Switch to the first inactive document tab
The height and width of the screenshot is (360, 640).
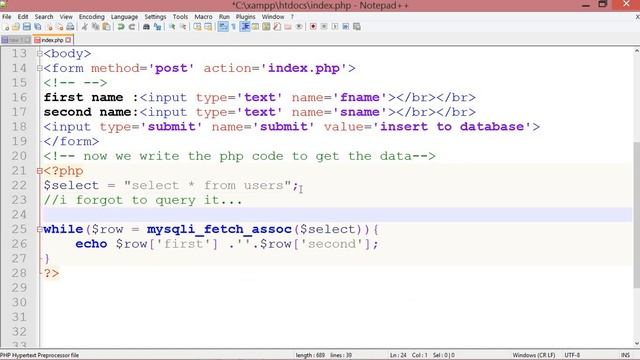tap(16, 40)
